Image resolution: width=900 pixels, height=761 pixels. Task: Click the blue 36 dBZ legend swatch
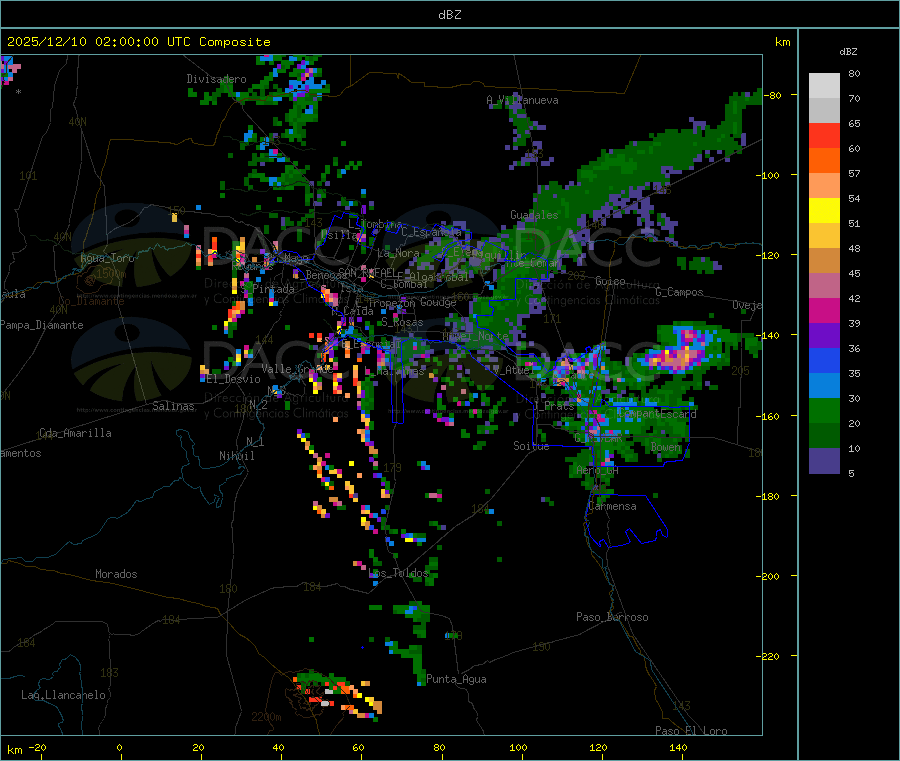pos(824,360)
